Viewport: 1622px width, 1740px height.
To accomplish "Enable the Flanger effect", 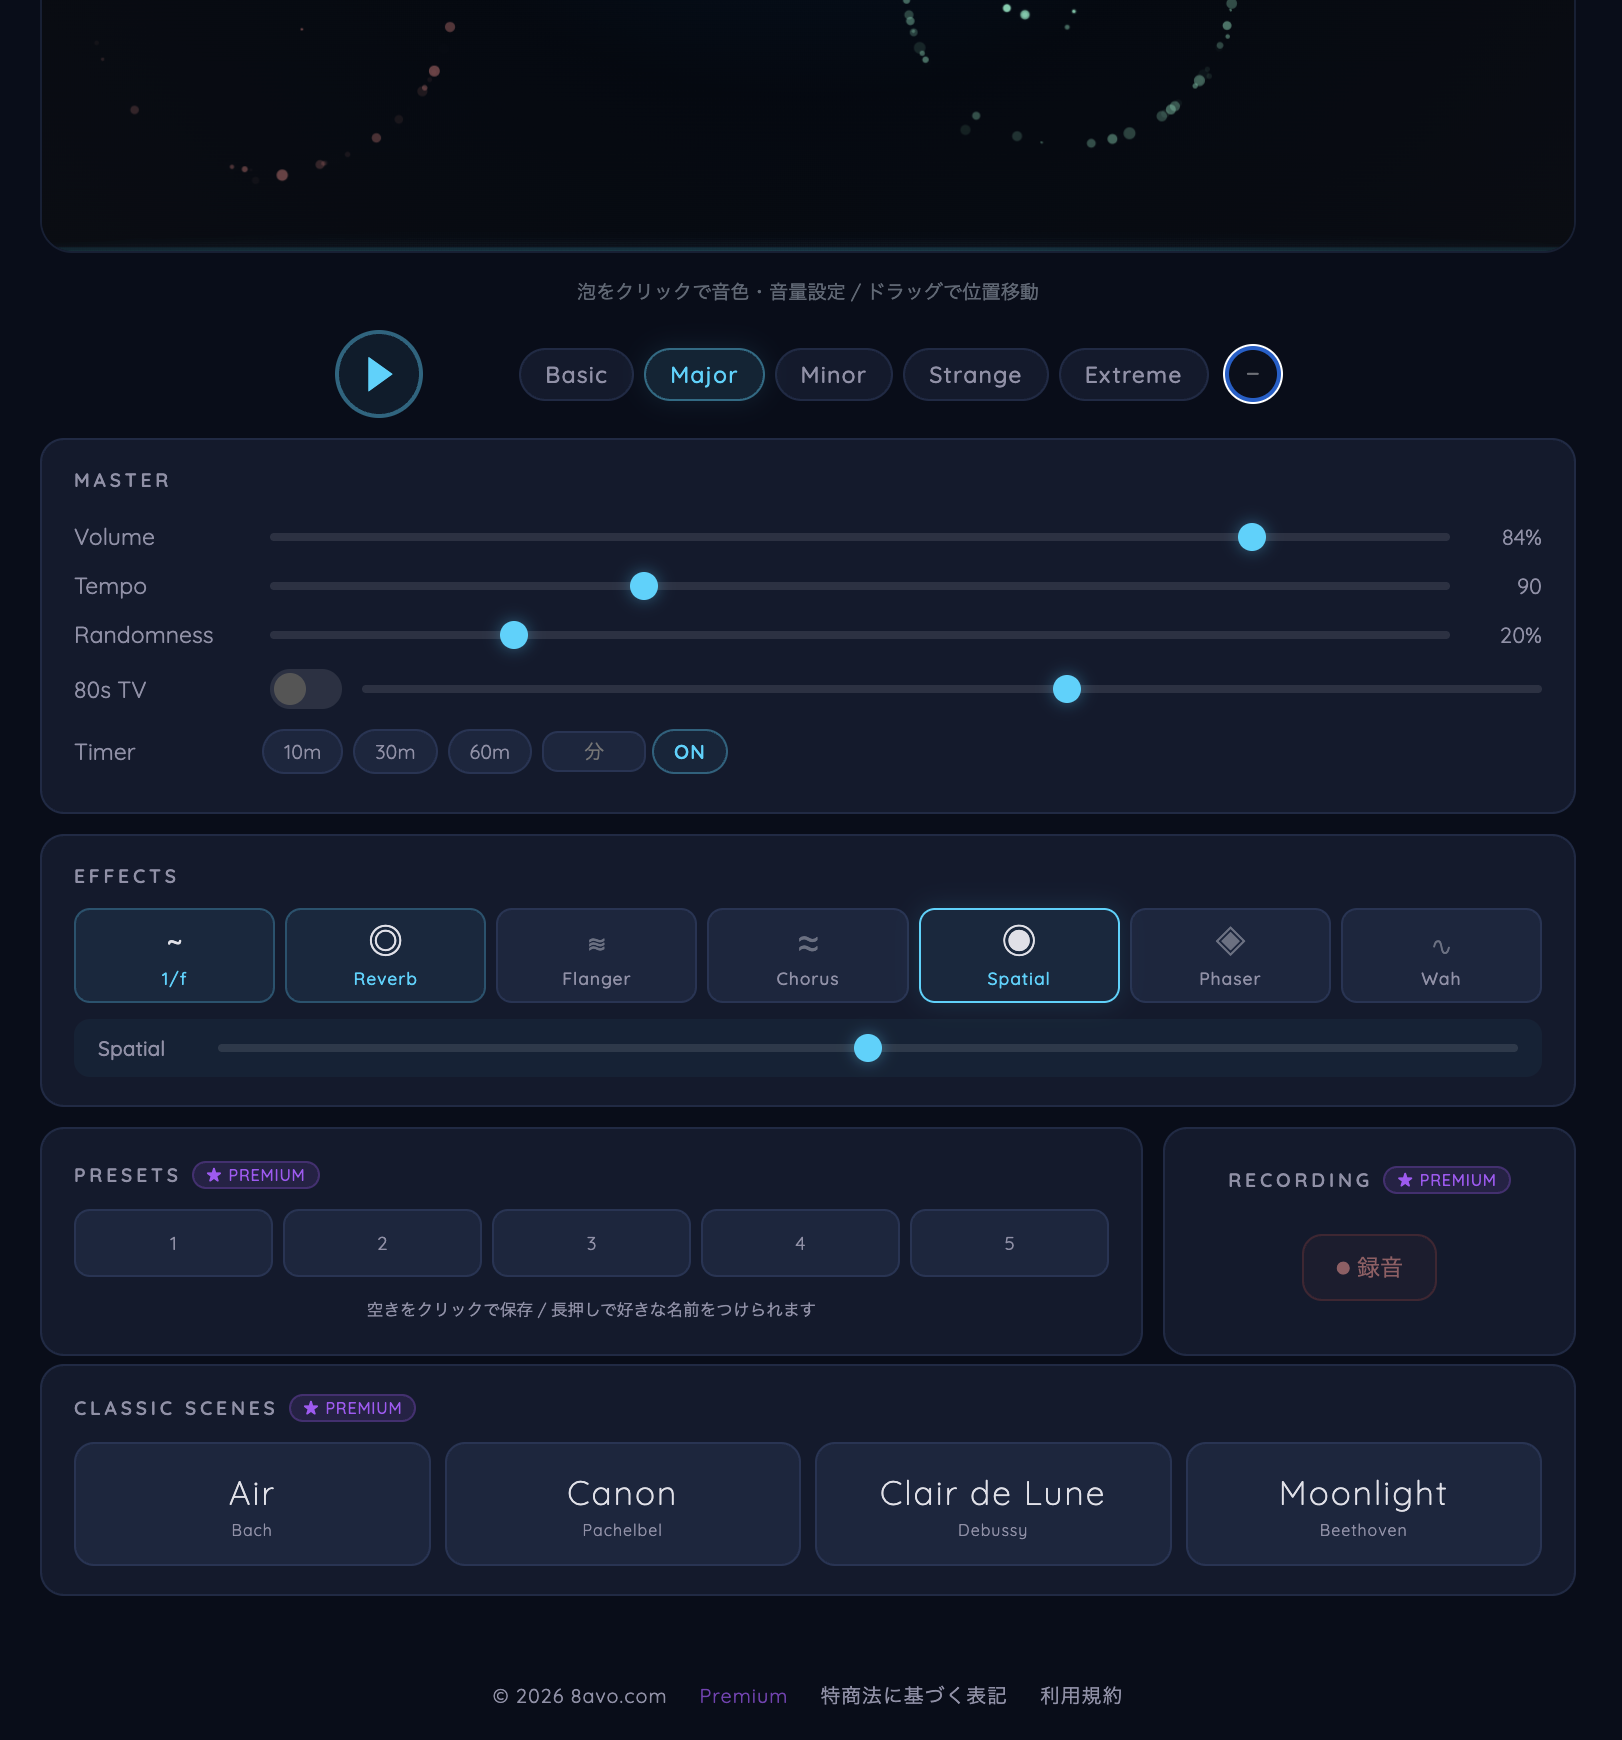I will pos(595,955).
